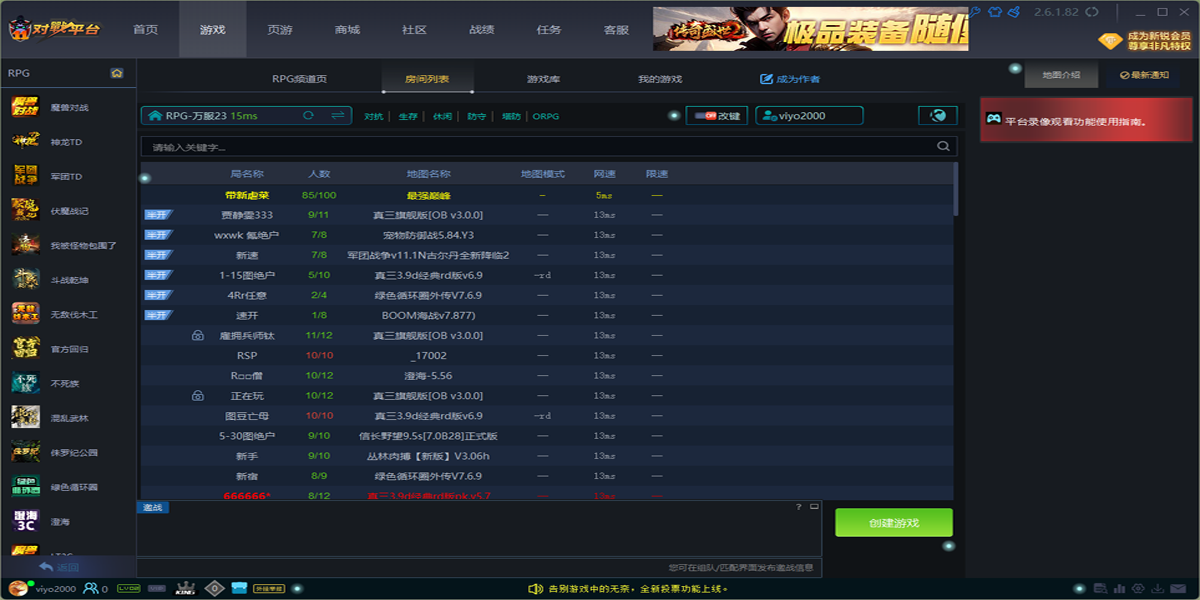Click the friends icon in bottom status bar

91,589
